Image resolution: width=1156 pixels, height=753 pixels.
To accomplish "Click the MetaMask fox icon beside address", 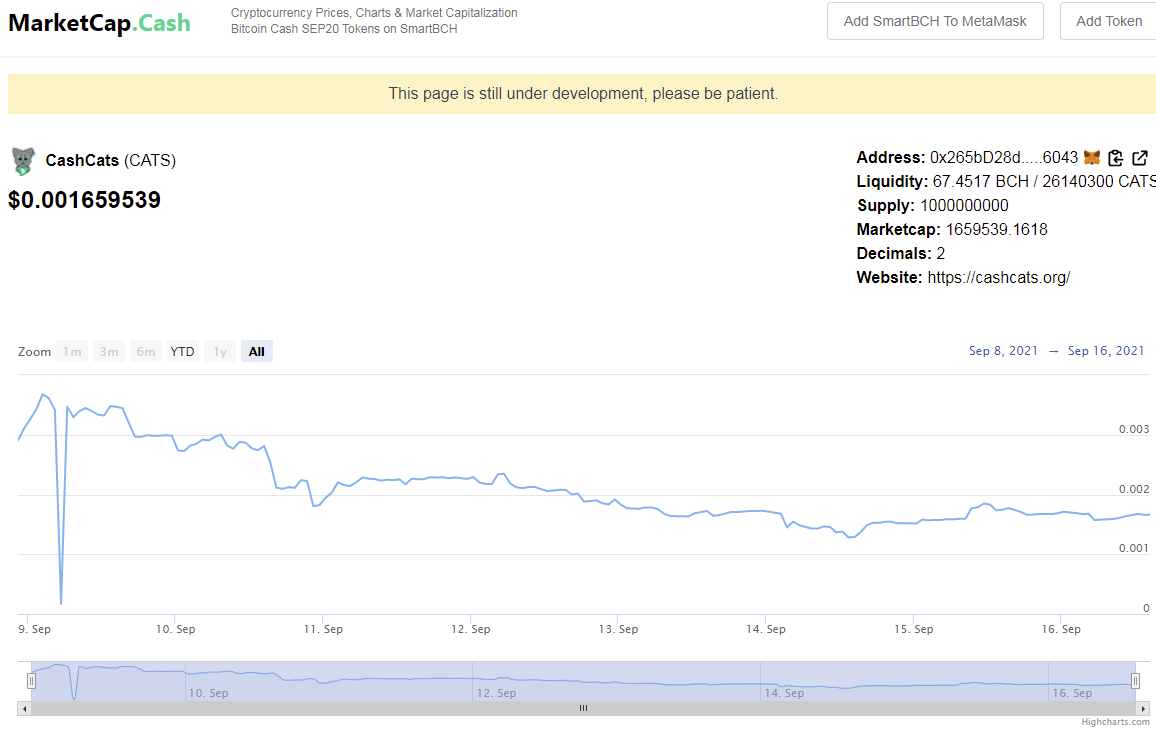I will tap(1092, 158).
